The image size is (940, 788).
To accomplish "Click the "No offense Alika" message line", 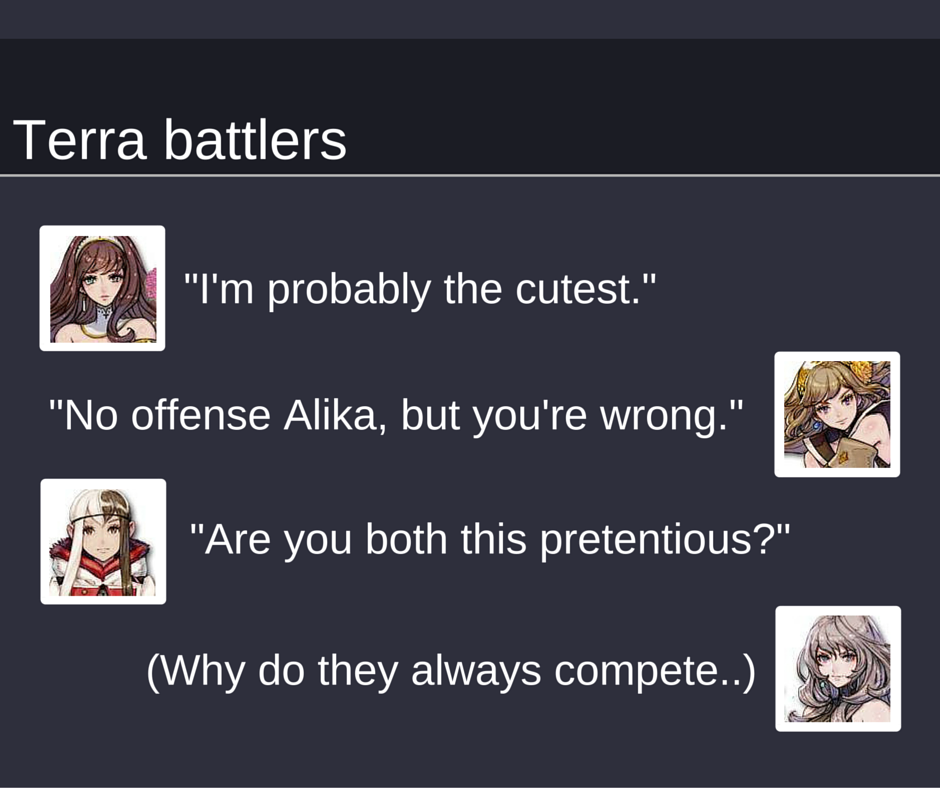I will 396,414.
